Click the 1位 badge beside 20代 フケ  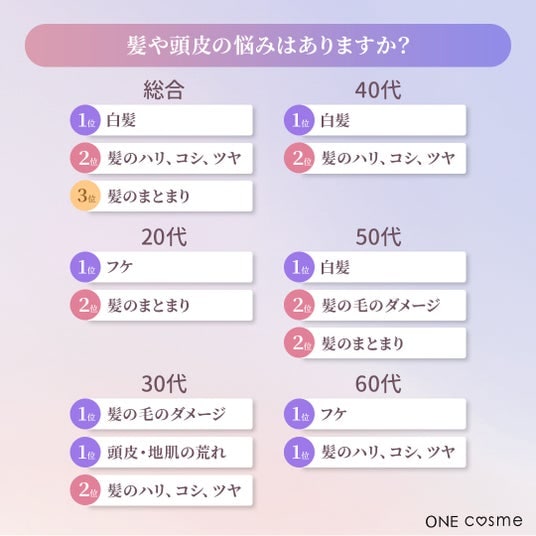tap(85, 267)
